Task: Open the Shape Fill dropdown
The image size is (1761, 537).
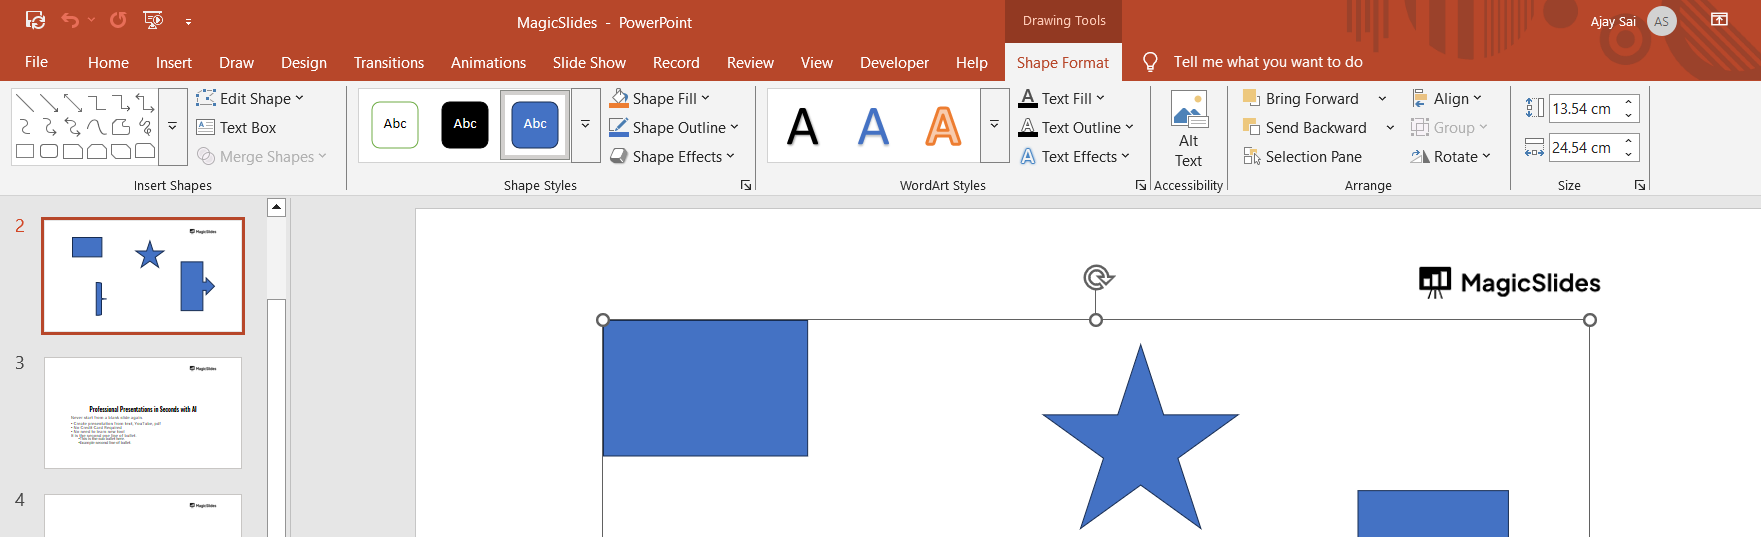Action: click(660, 98)
